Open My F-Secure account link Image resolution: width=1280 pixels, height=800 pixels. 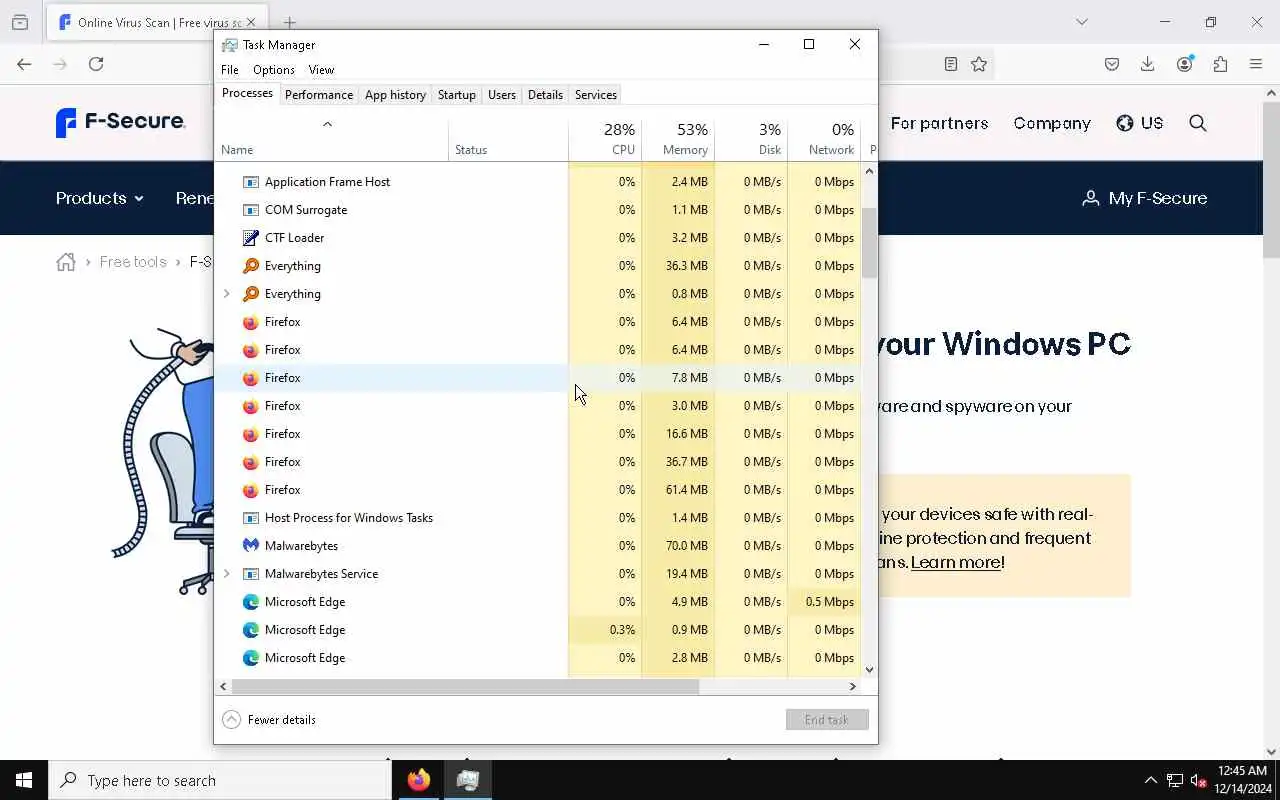coord(1145,198)
